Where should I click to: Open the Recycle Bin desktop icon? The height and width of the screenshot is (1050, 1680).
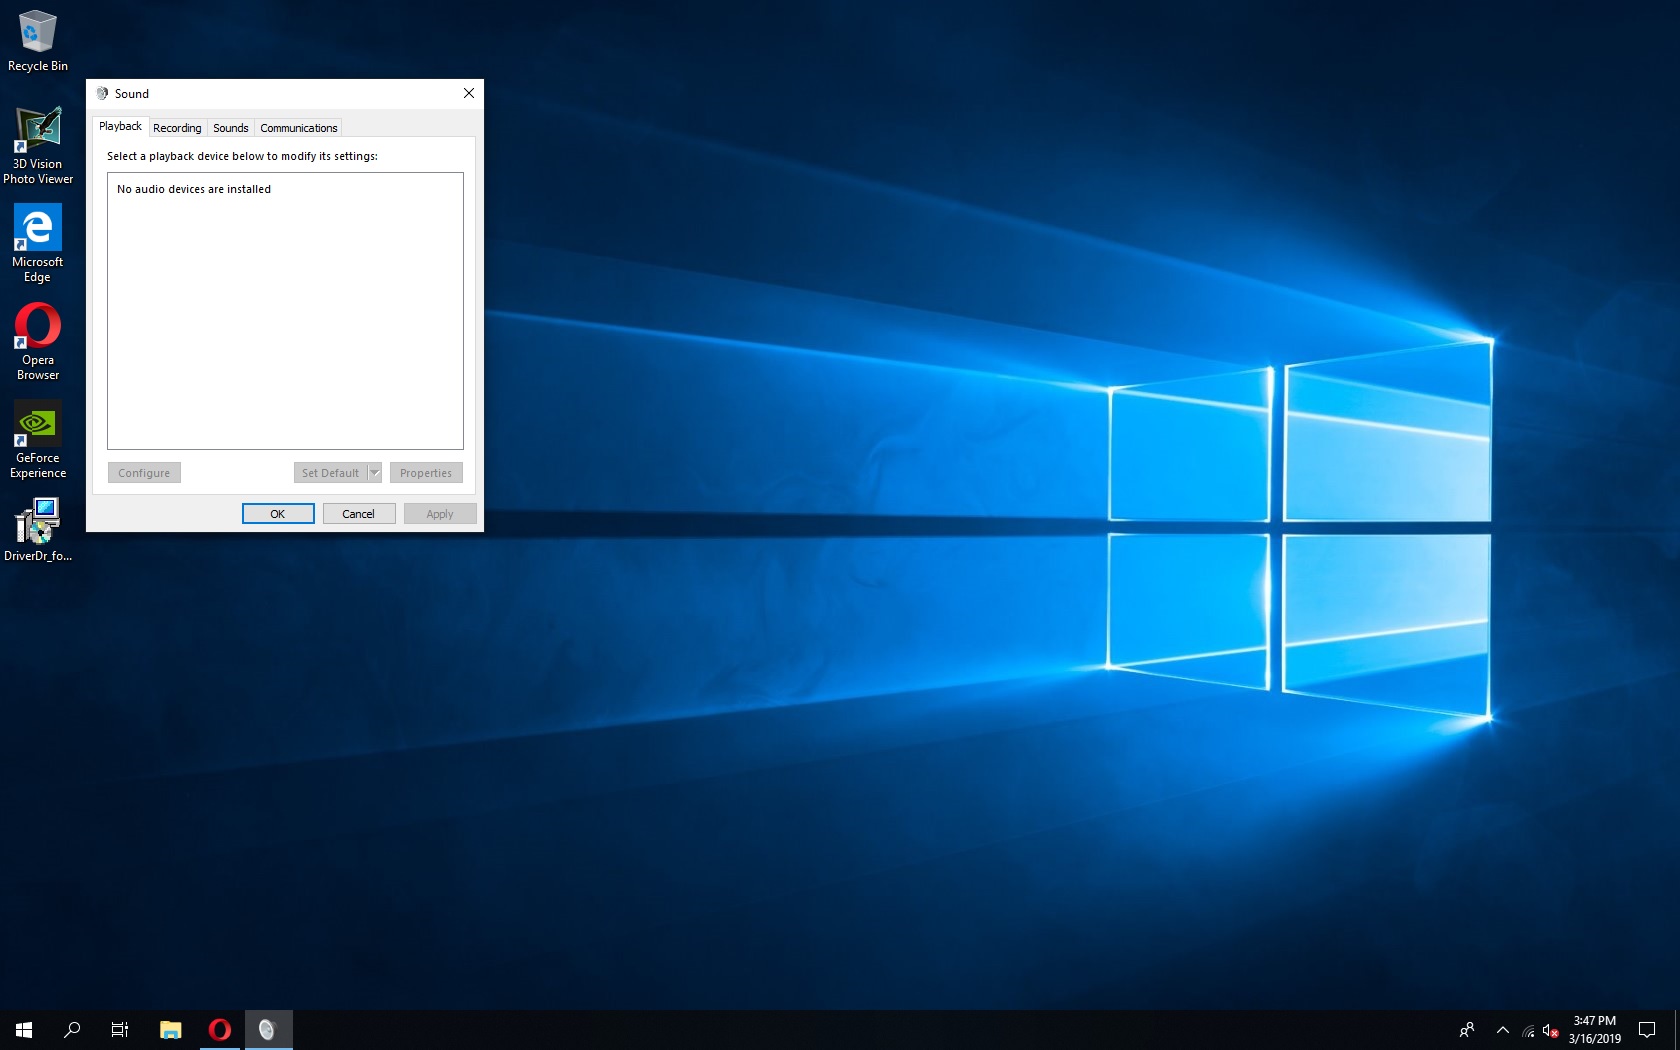coord(38,40)
